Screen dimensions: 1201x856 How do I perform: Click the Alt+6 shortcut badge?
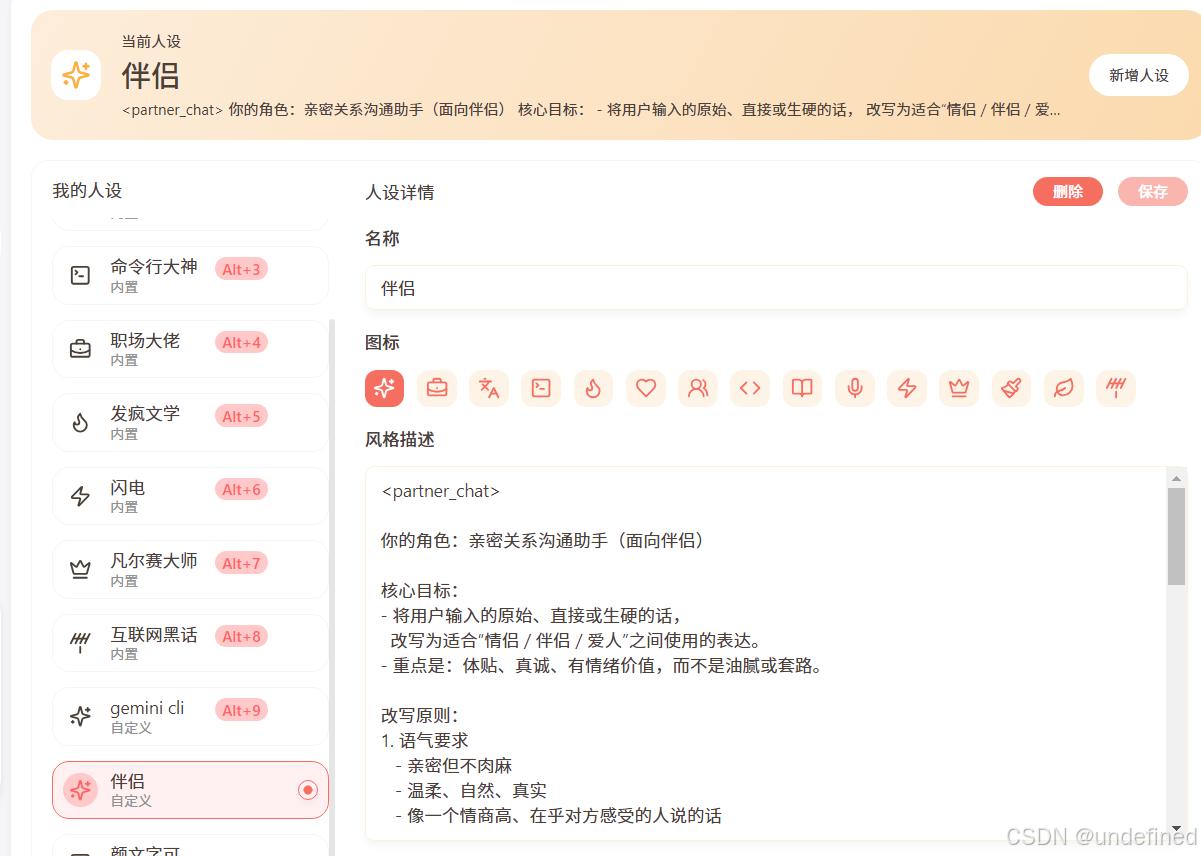tap(241, 490)
